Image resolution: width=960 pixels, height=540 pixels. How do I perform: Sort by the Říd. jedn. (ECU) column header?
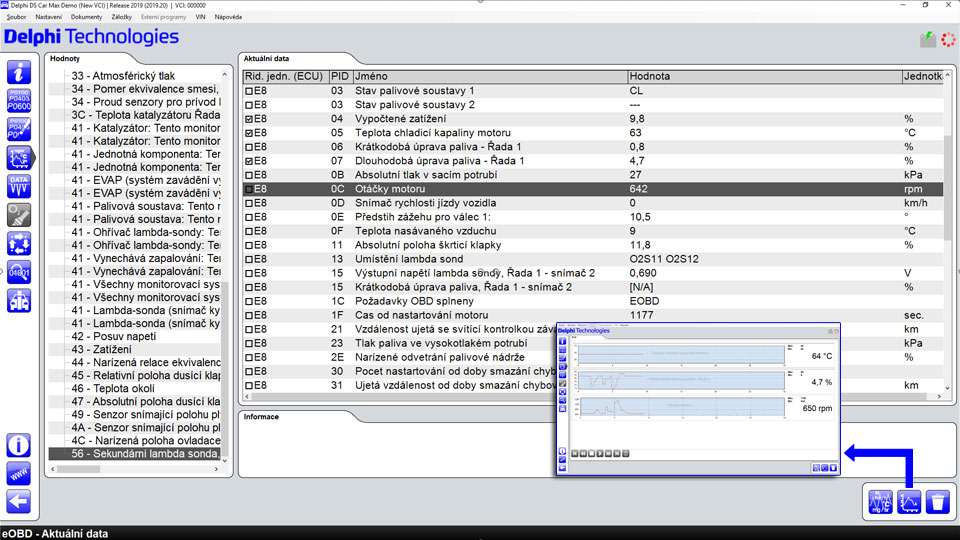point(286,77)
